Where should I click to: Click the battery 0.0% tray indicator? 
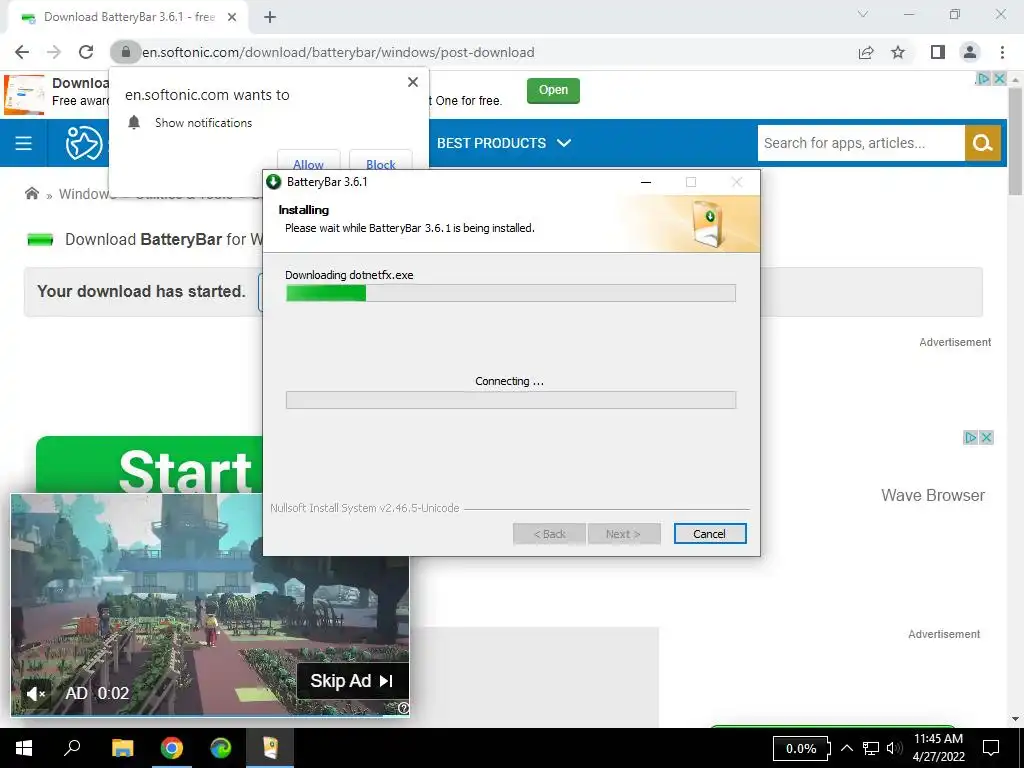(801, 748)
